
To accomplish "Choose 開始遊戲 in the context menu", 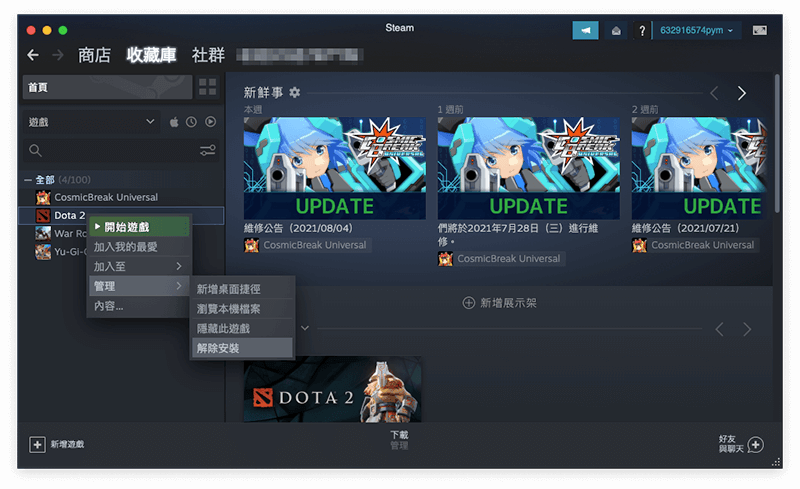I will click(x=139, y=227).
